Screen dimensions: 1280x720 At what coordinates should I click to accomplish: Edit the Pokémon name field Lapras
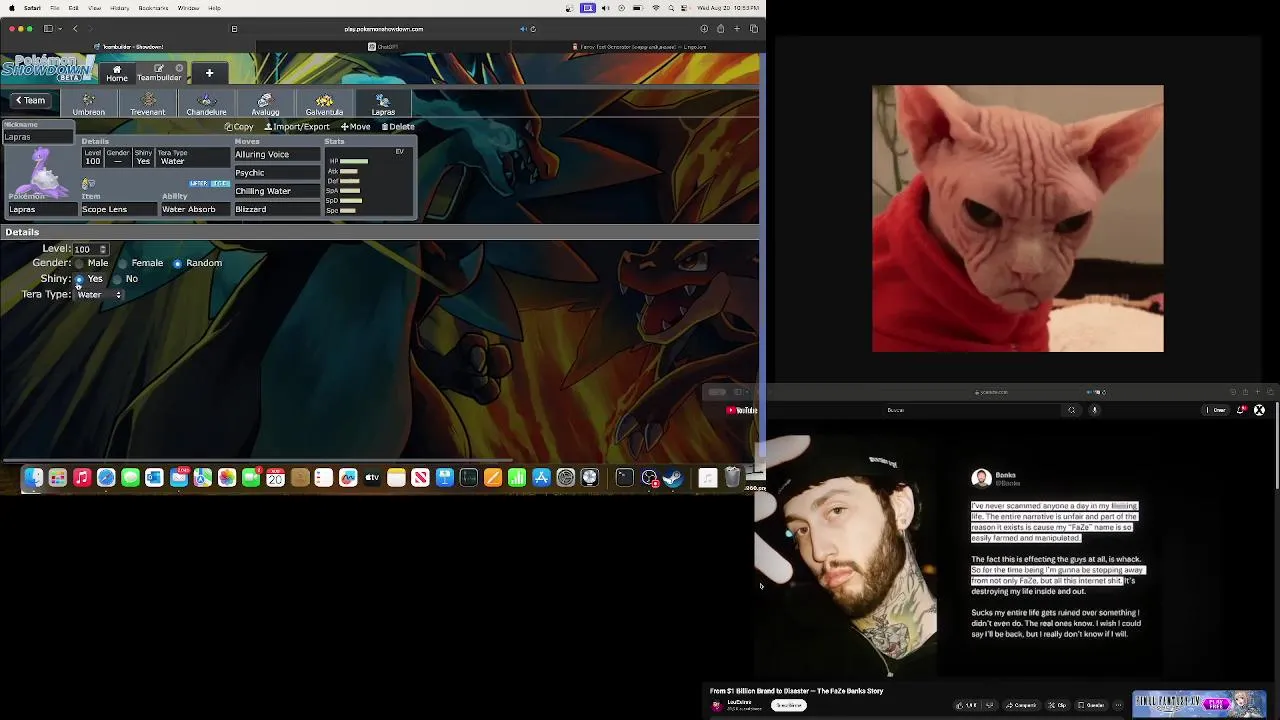click(42, 209)
